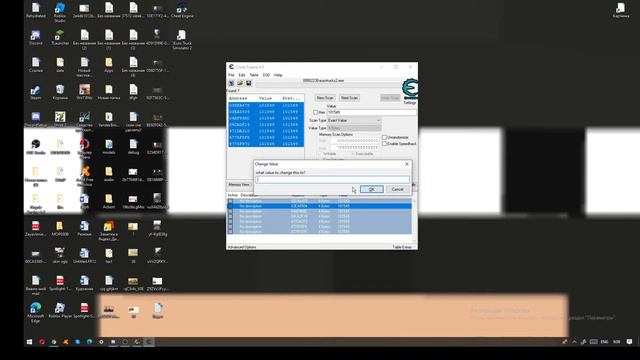Toggle the Unrandomizer checkbox
This screenshot has width=640, height=360.
(x=384, y=138)
